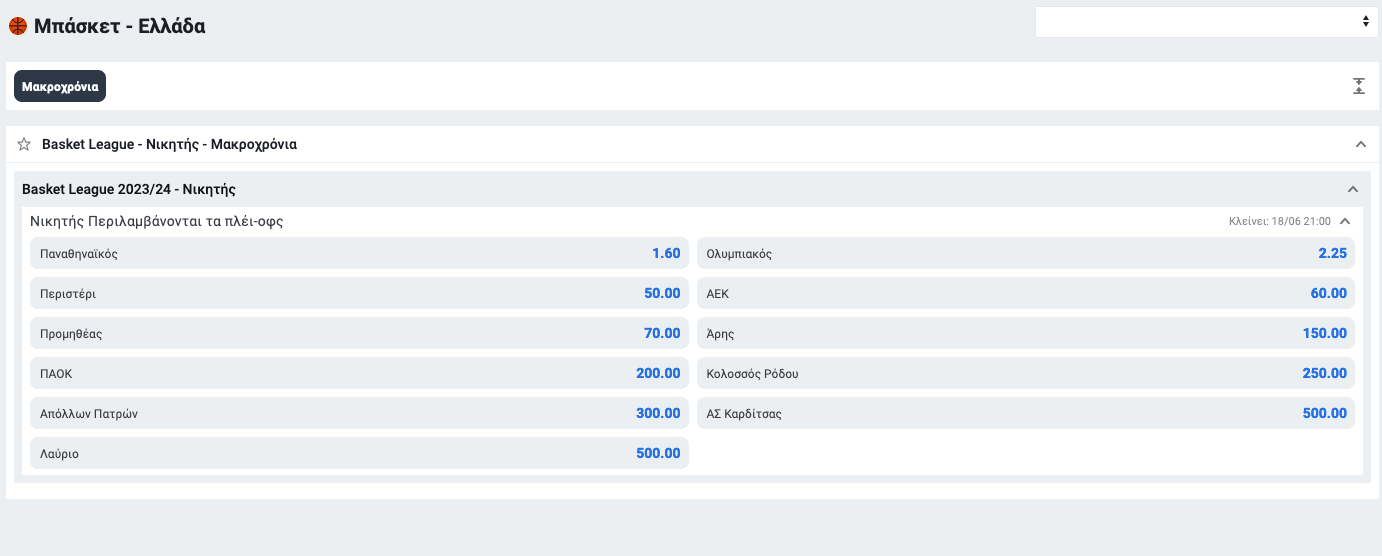This screenshot has height=556, width=1382.
Task: Select ΑΕΚ odds 60.00
Action: pos(1026,293)
